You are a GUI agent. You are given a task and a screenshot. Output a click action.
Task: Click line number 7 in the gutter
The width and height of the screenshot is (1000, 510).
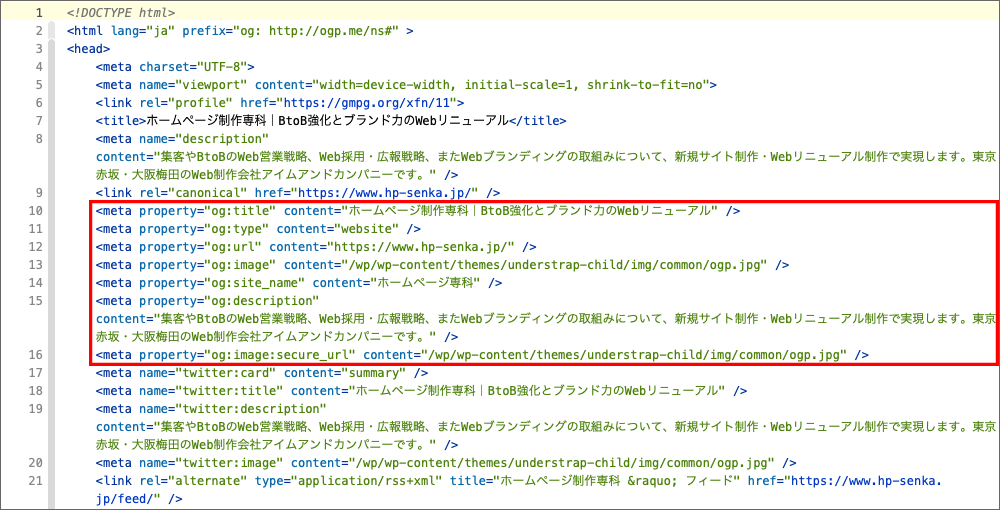(x=39, y=120)
